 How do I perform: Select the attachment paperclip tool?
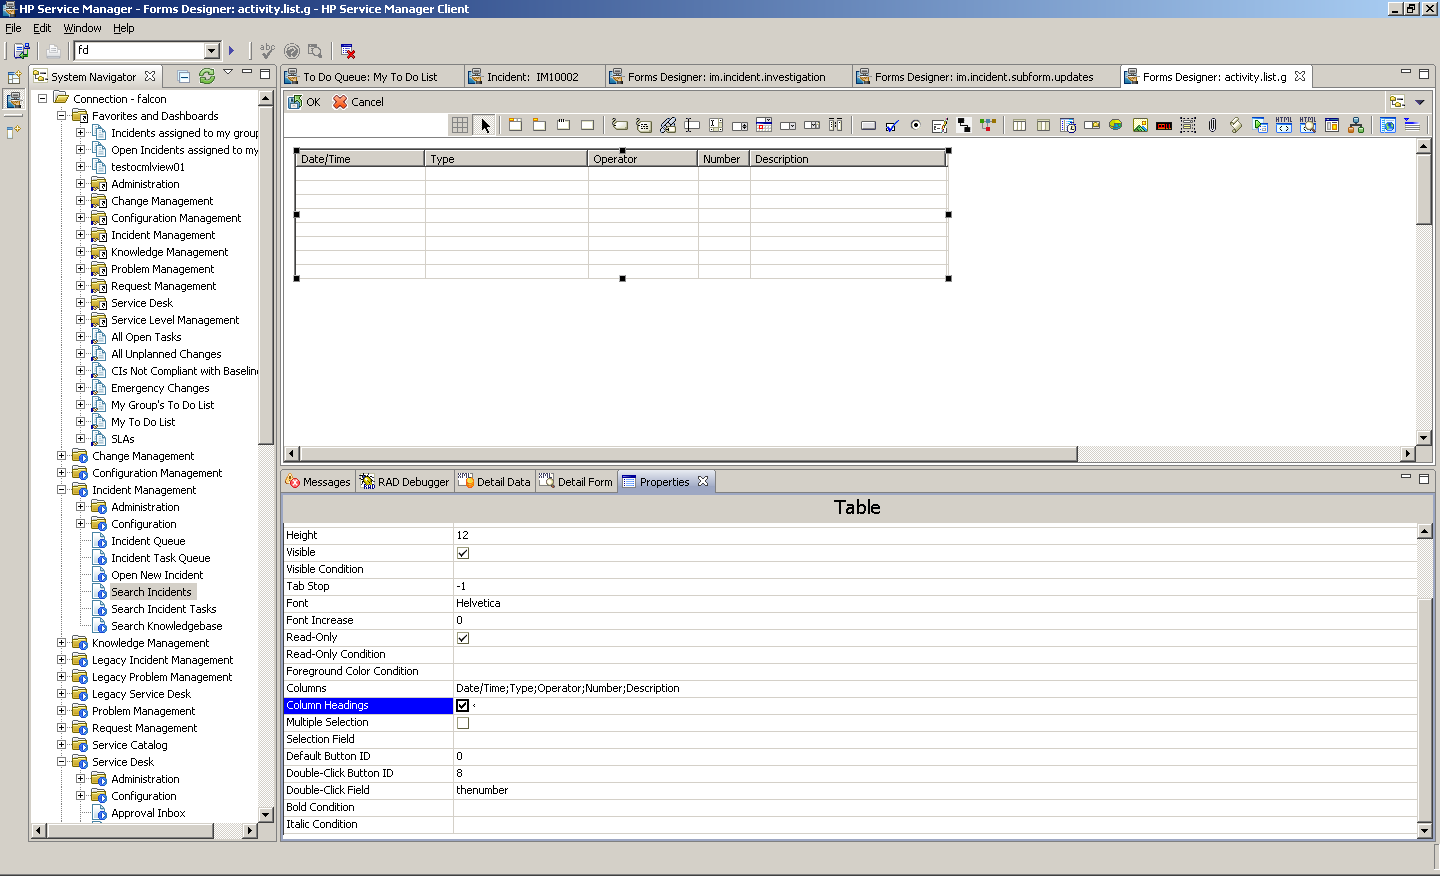click(x=1212, y=125)
